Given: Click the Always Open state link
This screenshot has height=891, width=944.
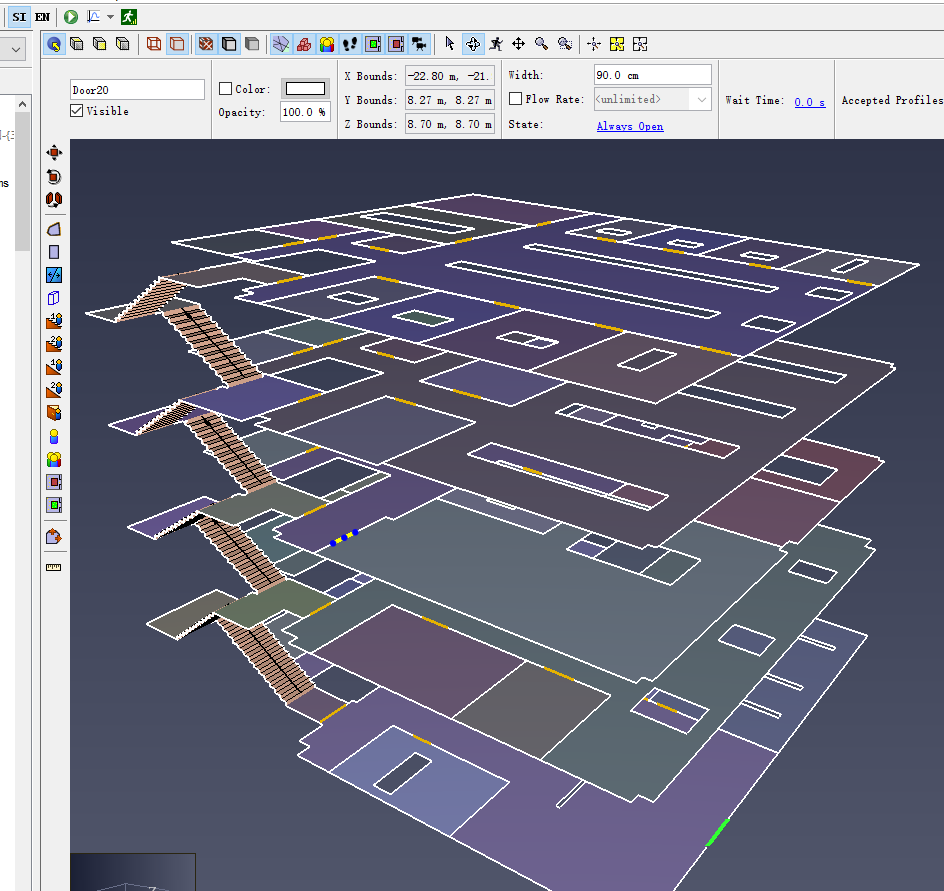Looking at the screenshot, I should click(629, 126).
